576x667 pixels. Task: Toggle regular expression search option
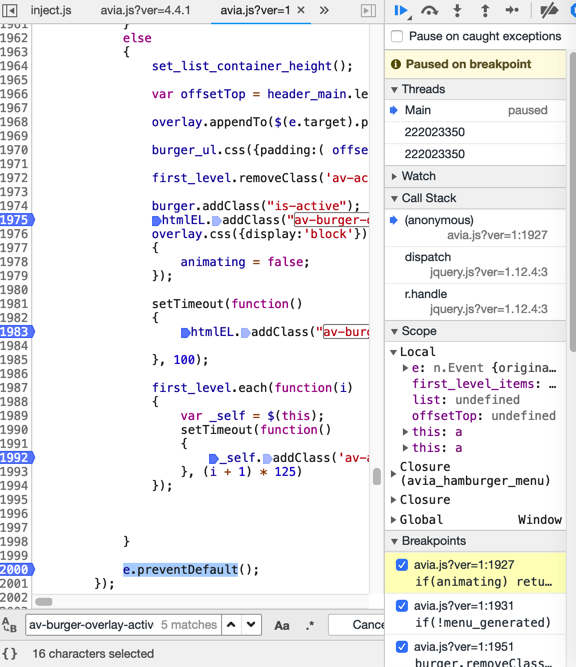pos(310,625)
